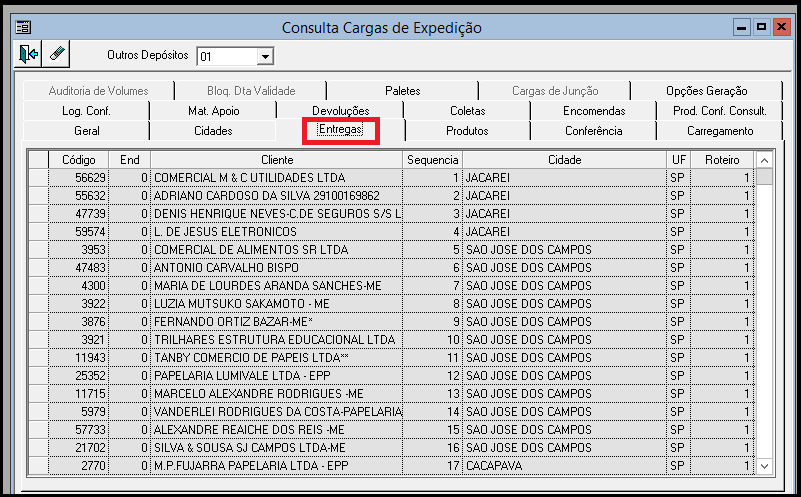Click the scroll up arrow of the grid
Viewport: 801px width, 497px height.
point(764,160)
